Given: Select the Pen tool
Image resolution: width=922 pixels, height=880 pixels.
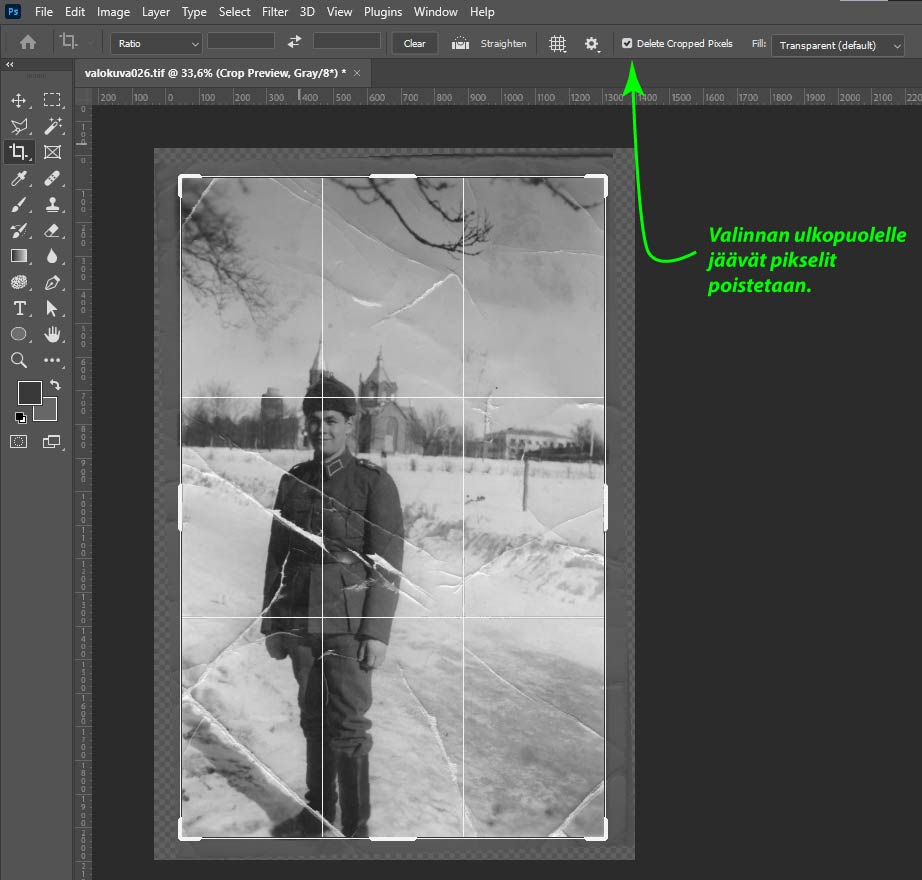Looking at the screenshot, I should (x=52, y=283).
